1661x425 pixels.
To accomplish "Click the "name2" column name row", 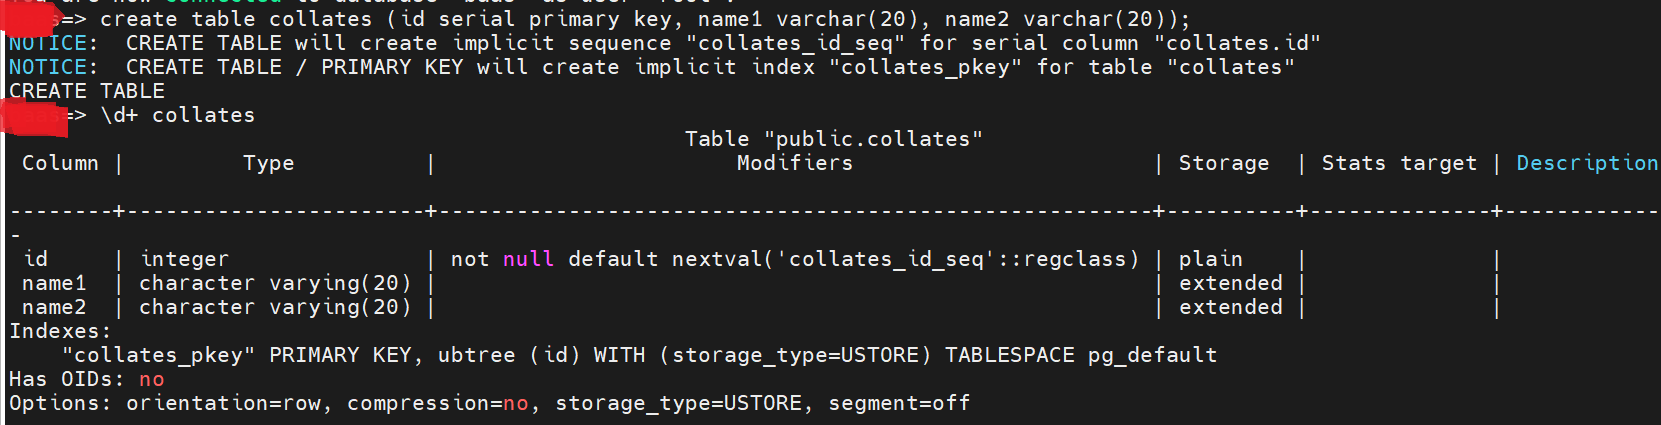I will pyautogui.click(x=54, y=307).
